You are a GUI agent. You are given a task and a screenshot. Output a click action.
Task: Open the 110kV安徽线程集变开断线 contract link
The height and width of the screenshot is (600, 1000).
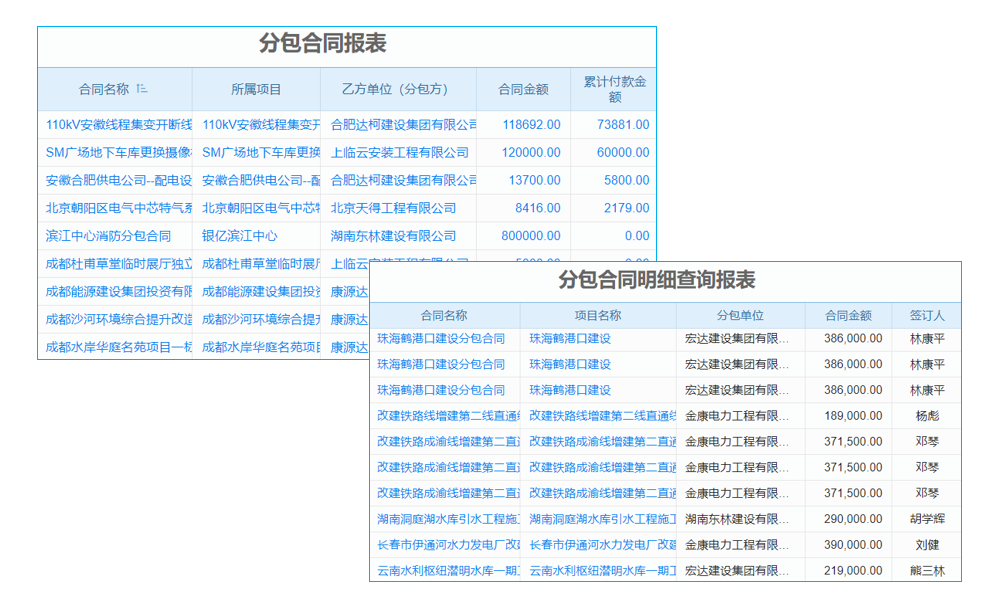click(x=113, y=125)
